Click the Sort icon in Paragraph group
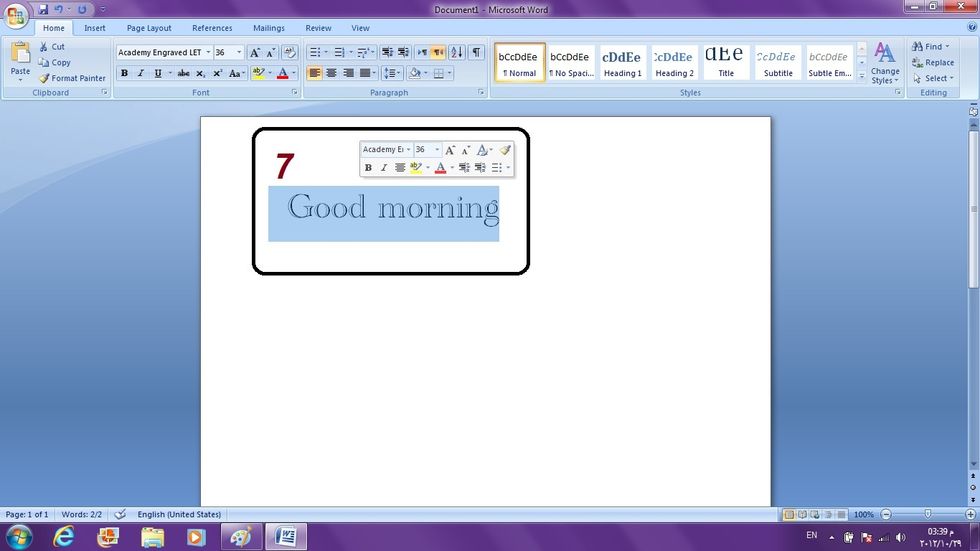Image resolution: width=980 pixels, height=551 pixels. tap(457, 52)
